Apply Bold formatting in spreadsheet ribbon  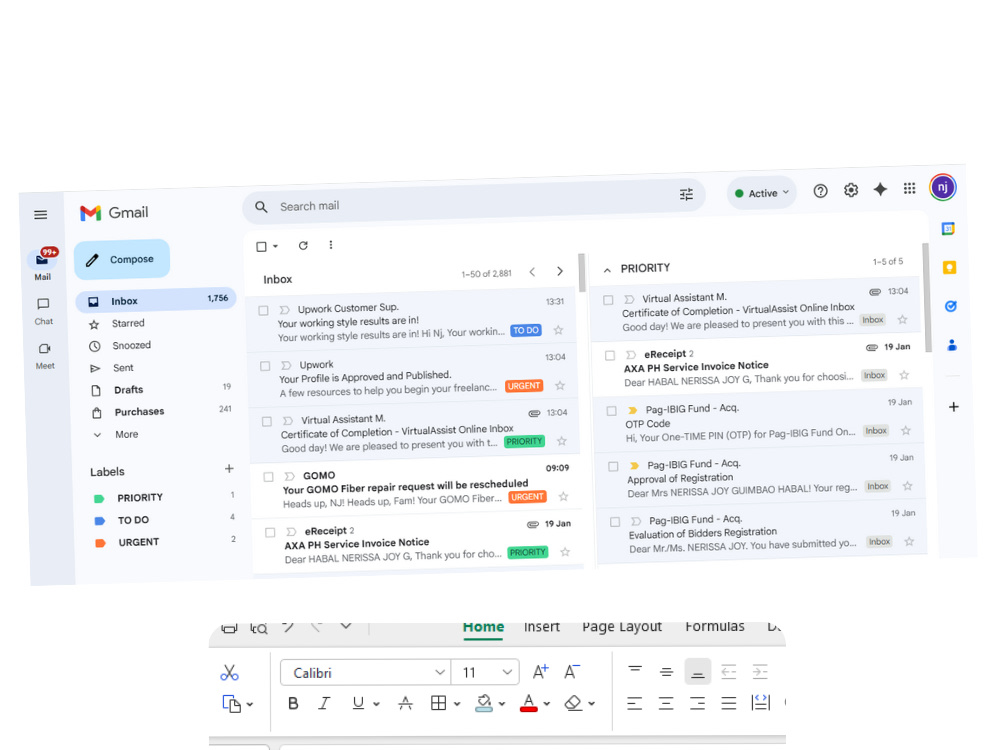[293, 703]
